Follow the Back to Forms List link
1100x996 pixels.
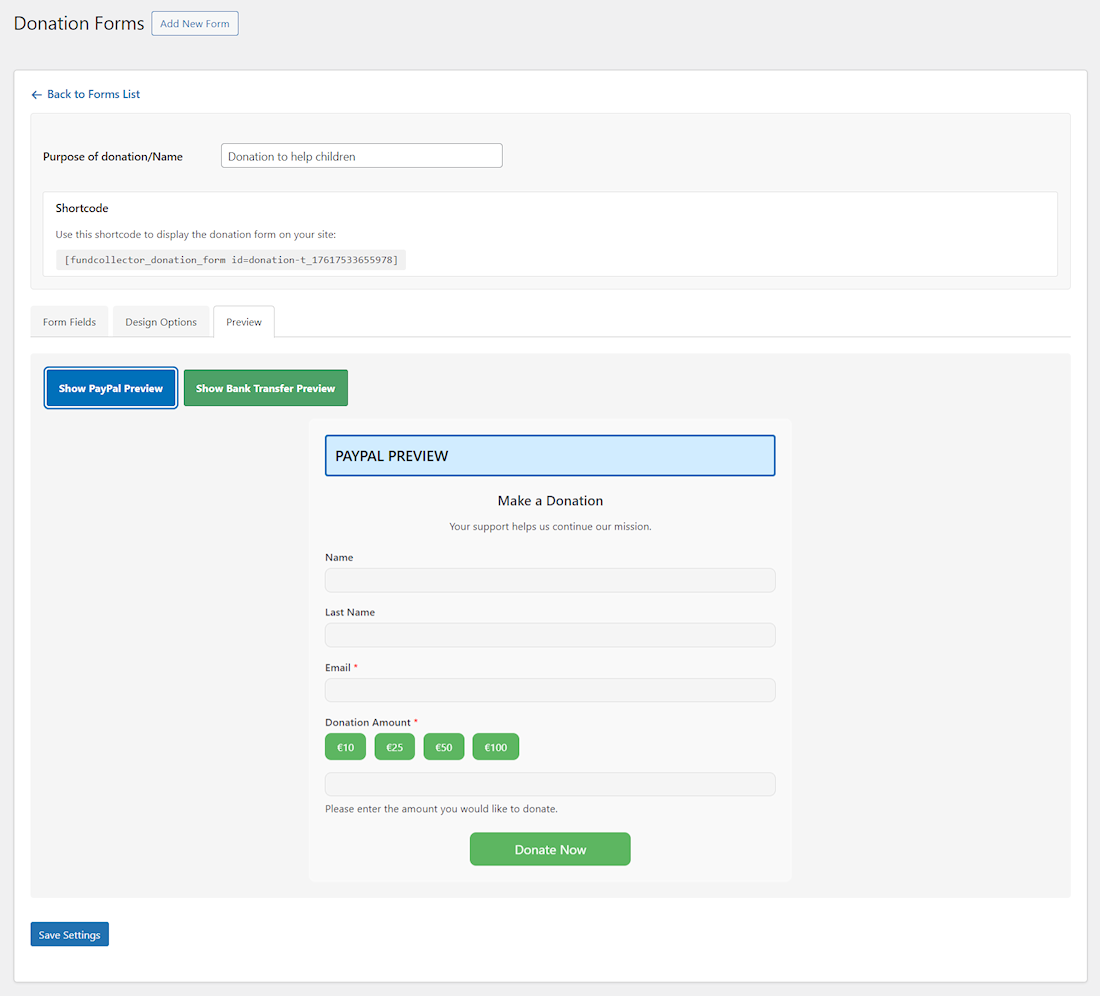pos(95,93)
